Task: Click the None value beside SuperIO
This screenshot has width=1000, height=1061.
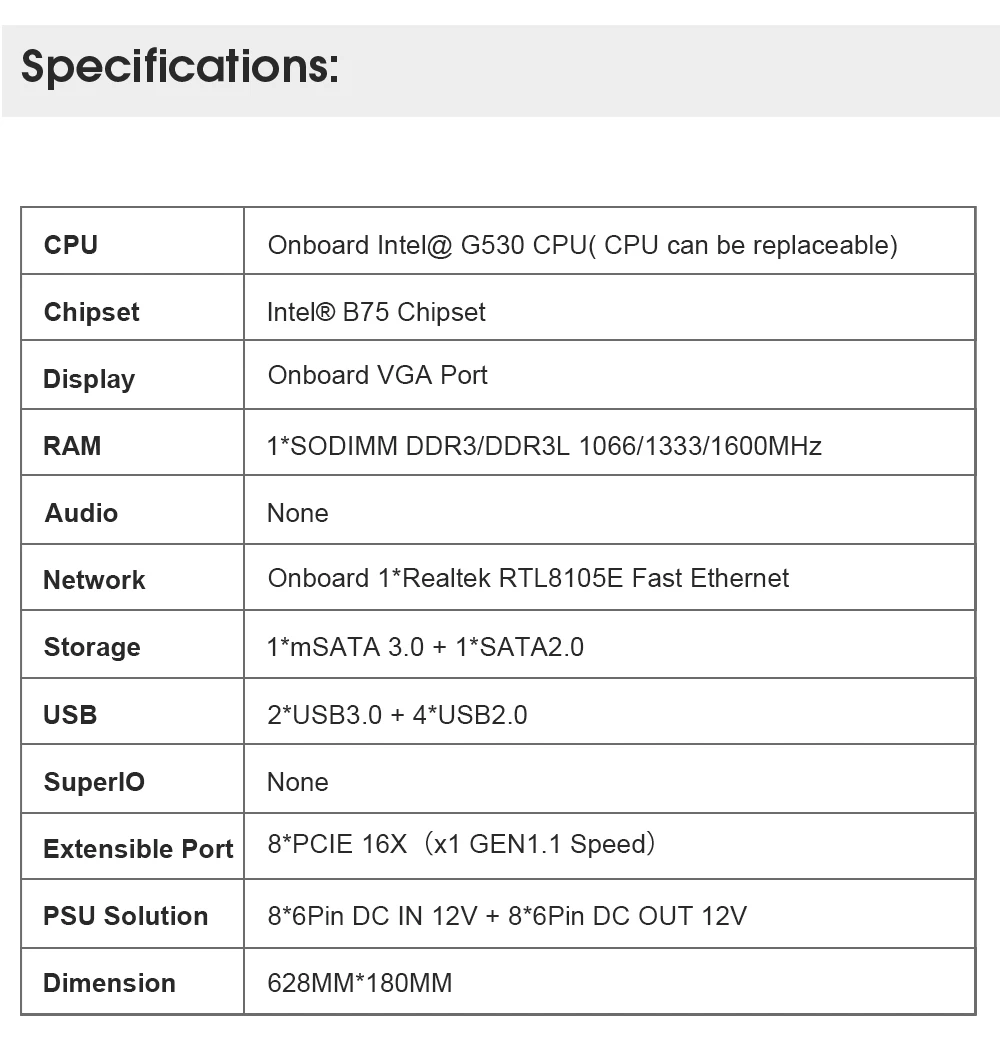Action: [297, 782]
